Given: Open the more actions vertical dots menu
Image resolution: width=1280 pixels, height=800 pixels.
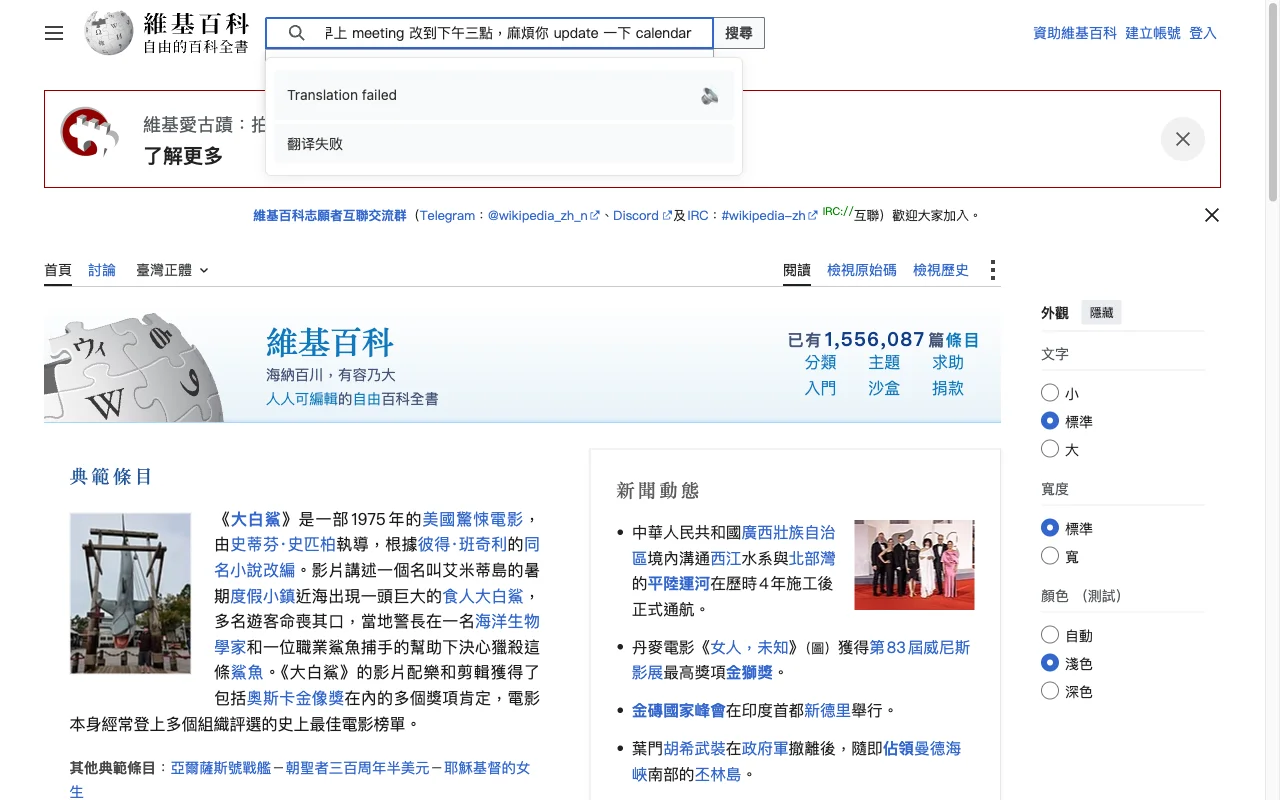Looking at the screenshot, I should click(992, 270).
